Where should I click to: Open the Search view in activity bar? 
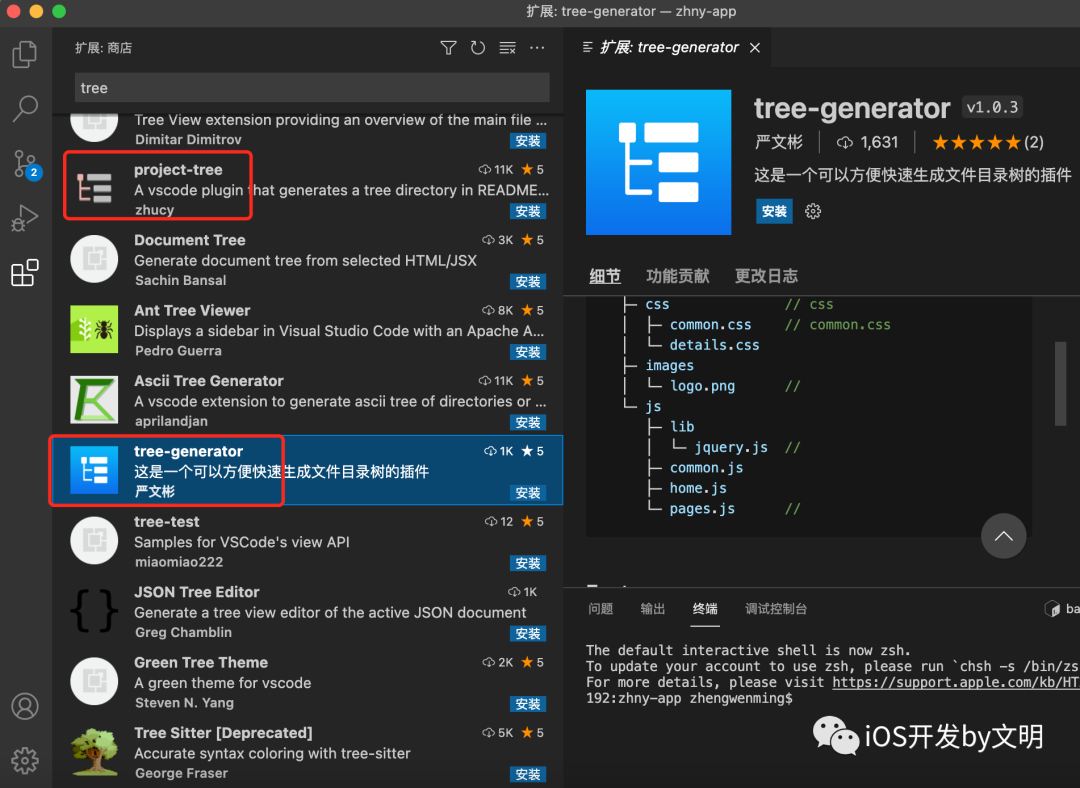[x=25, y=108]
